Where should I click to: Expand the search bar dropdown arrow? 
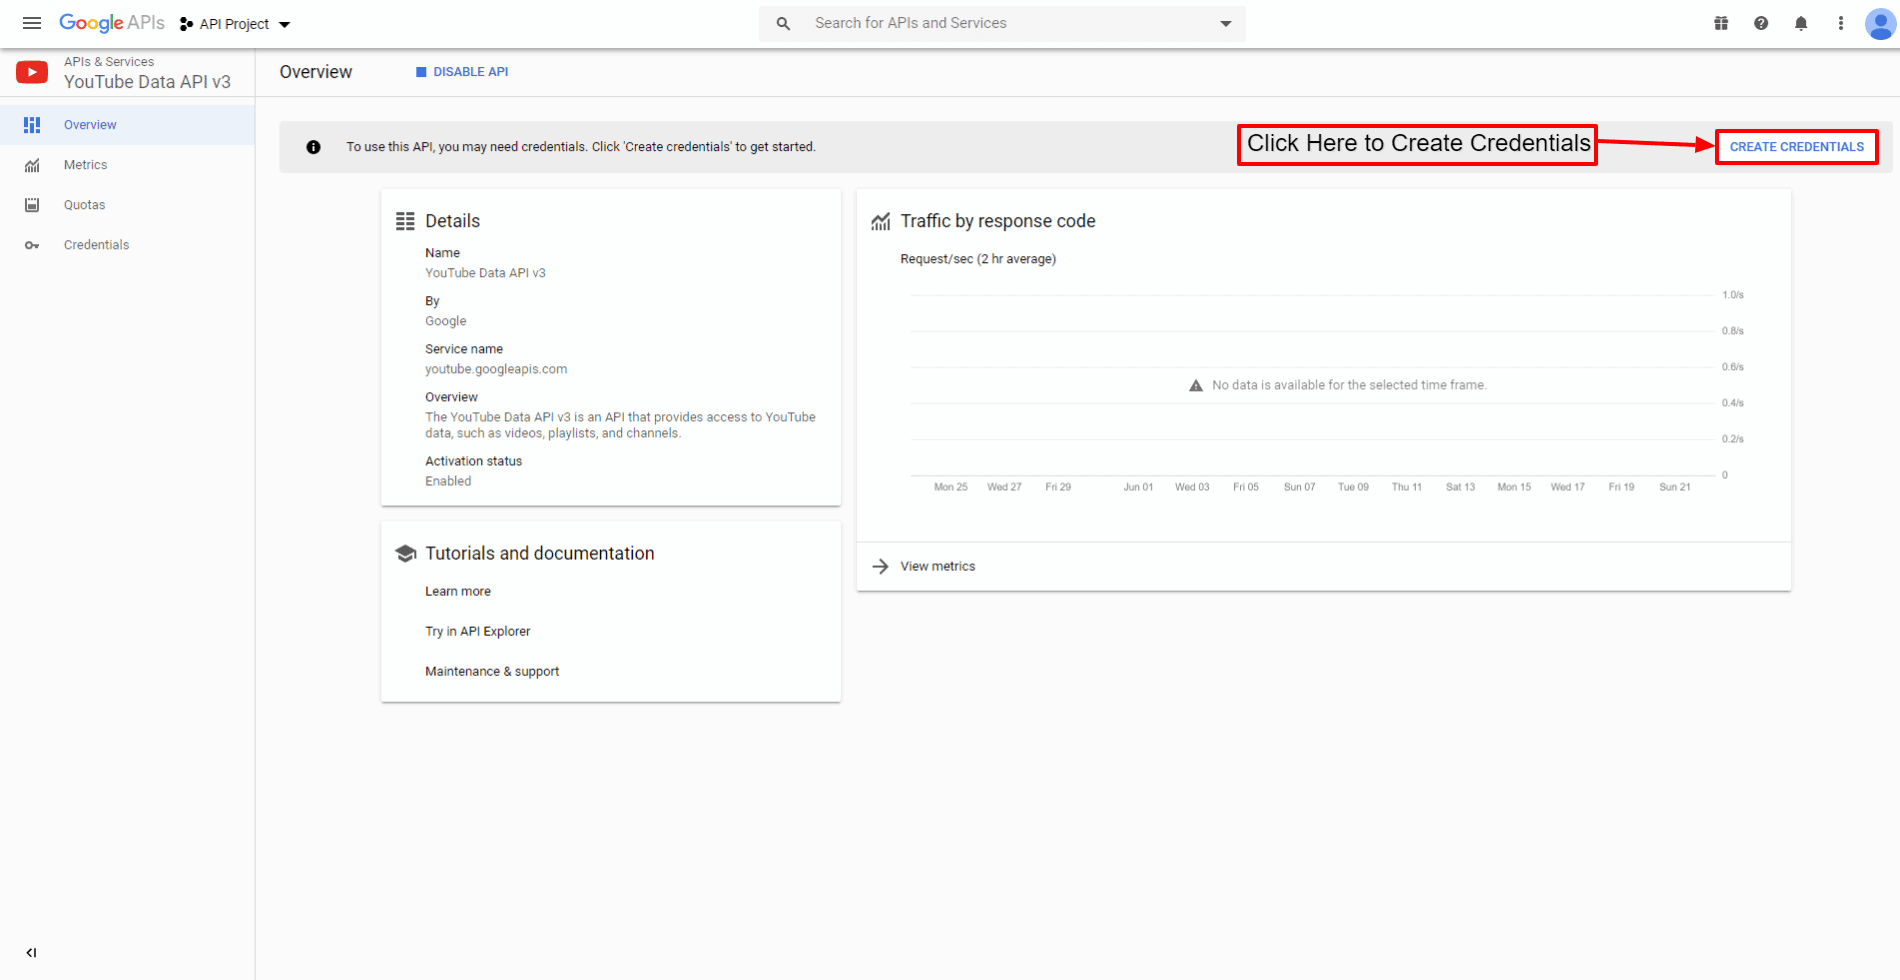1226,24
